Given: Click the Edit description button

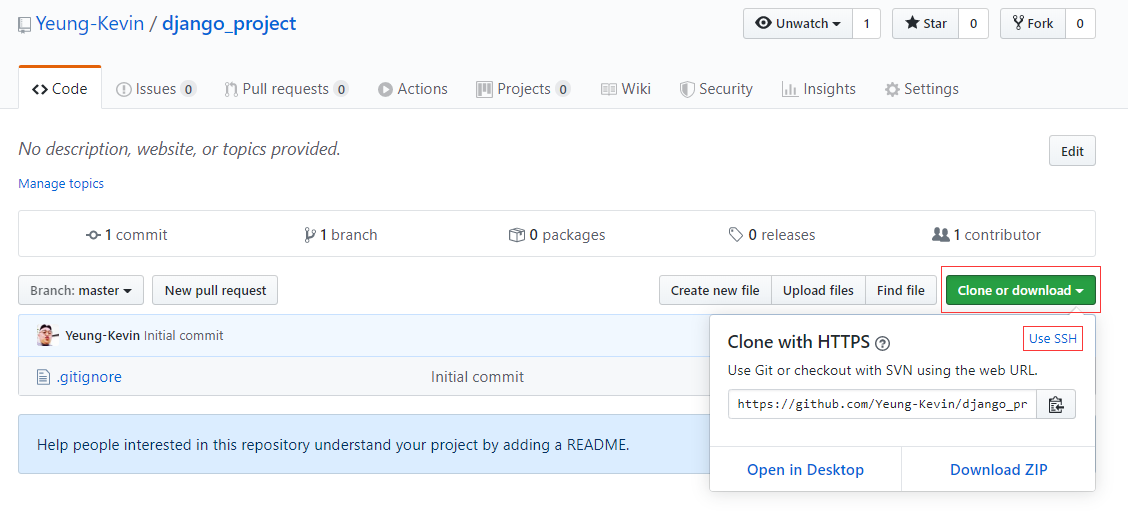Looking at the screenshot, I should click(x=1072, y=151).
